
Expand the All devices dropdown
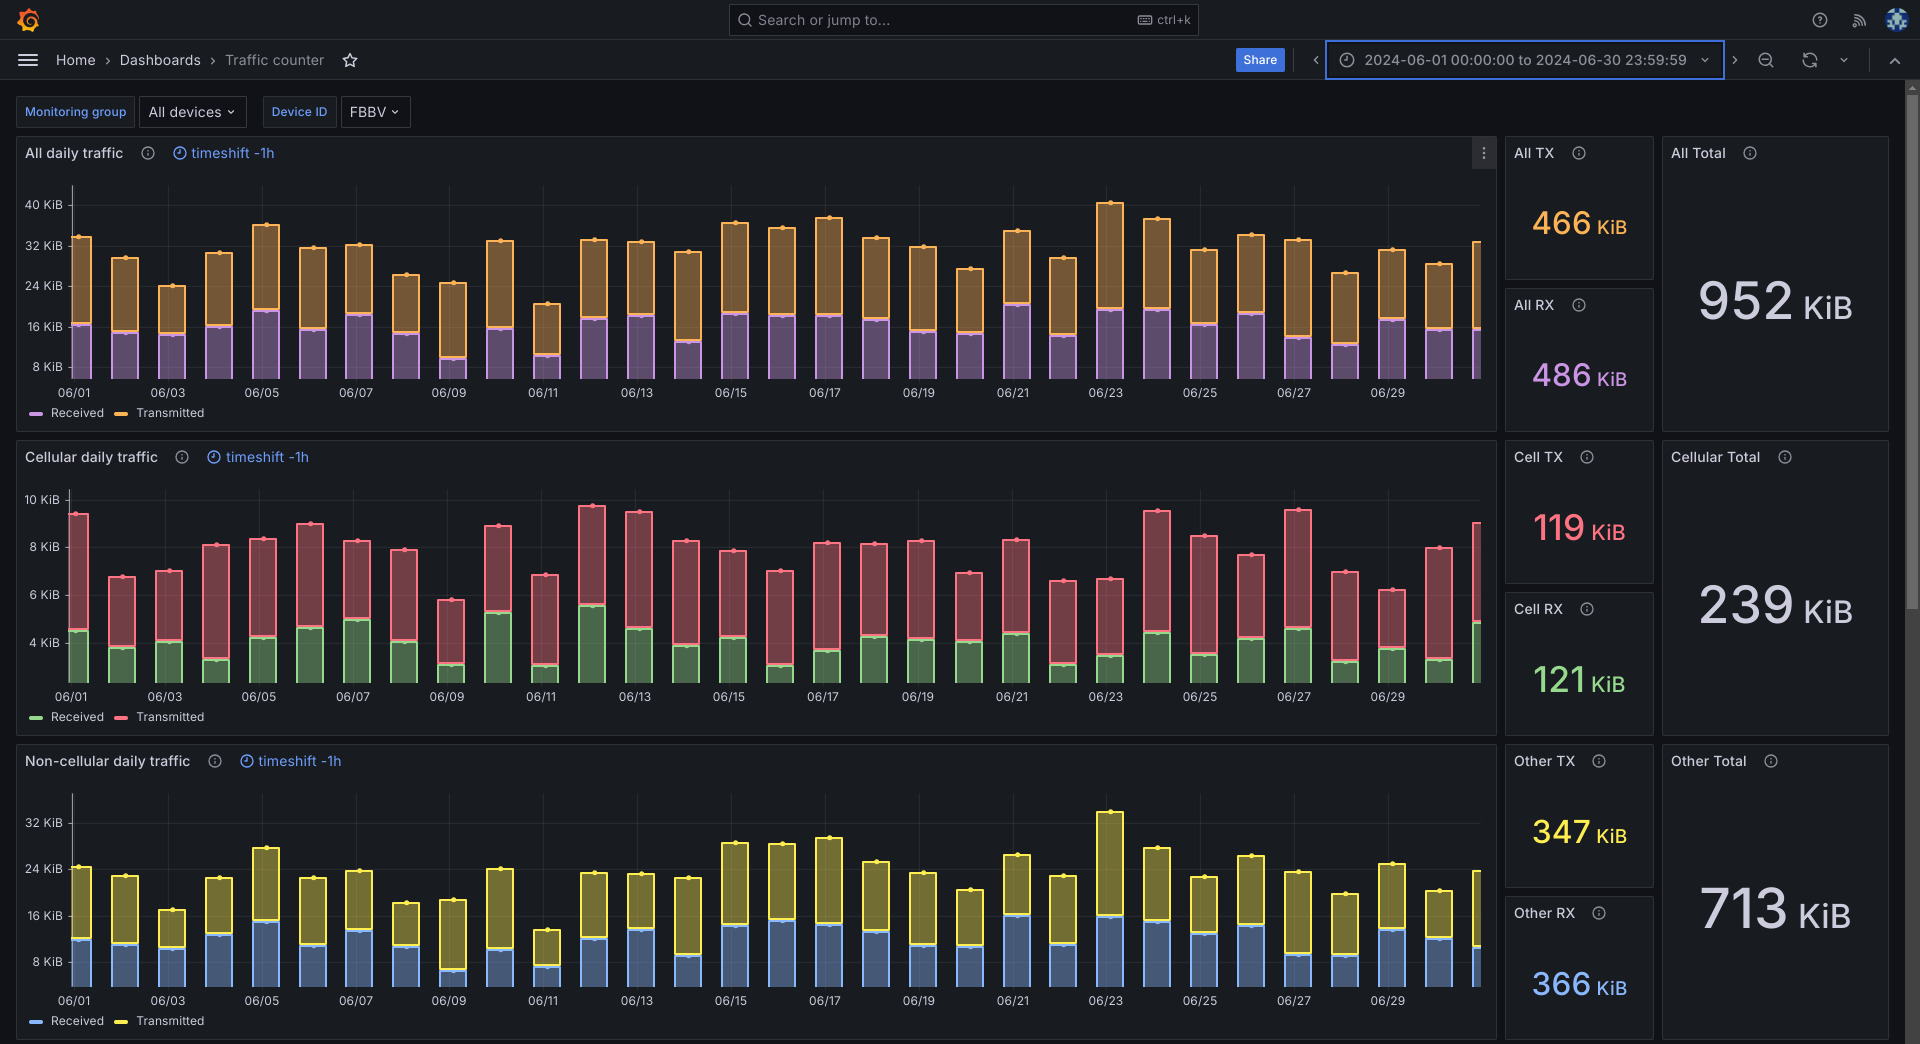tap(192, 112)
